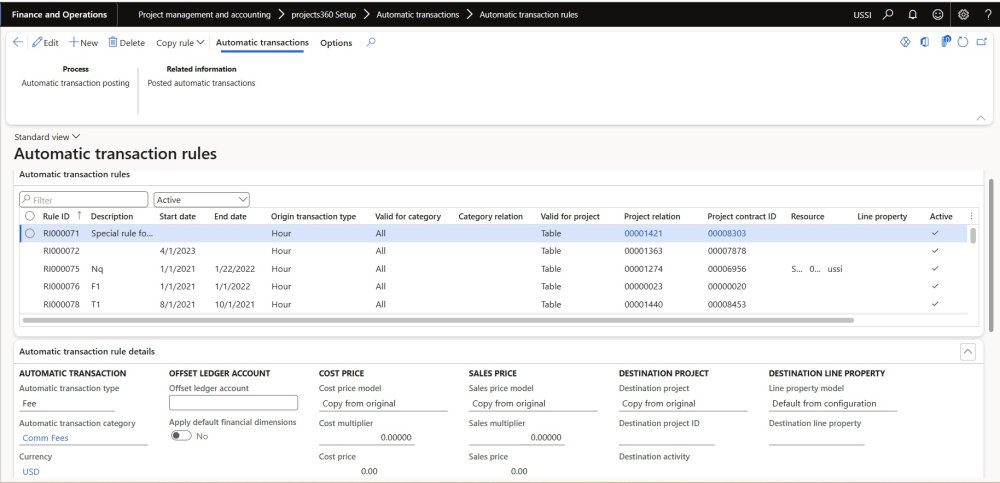Open the settings gear in the top bar
1000x483 pixels.
click(963, 15)
